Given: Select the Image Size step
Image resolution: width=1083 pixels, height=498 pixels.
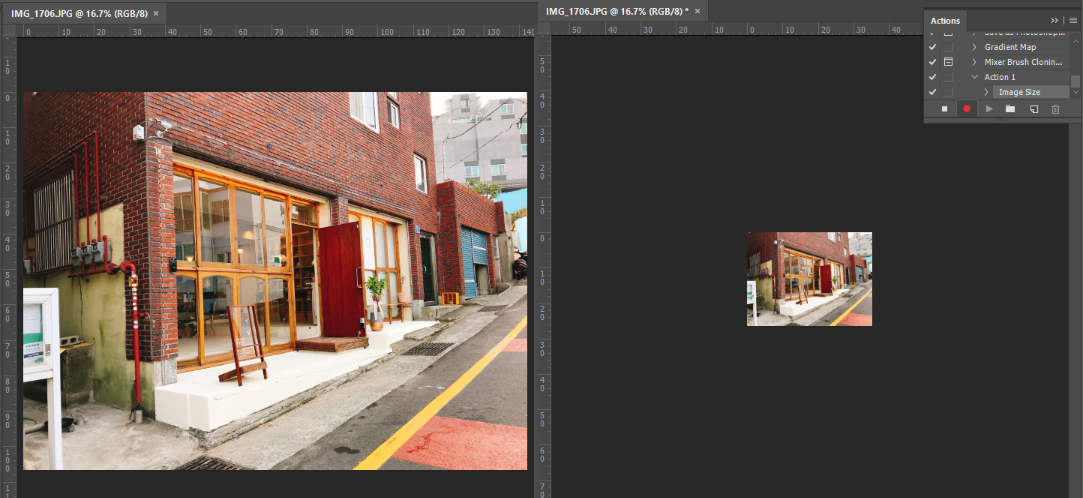Looking at the screenshot, I should point(1031,92).
